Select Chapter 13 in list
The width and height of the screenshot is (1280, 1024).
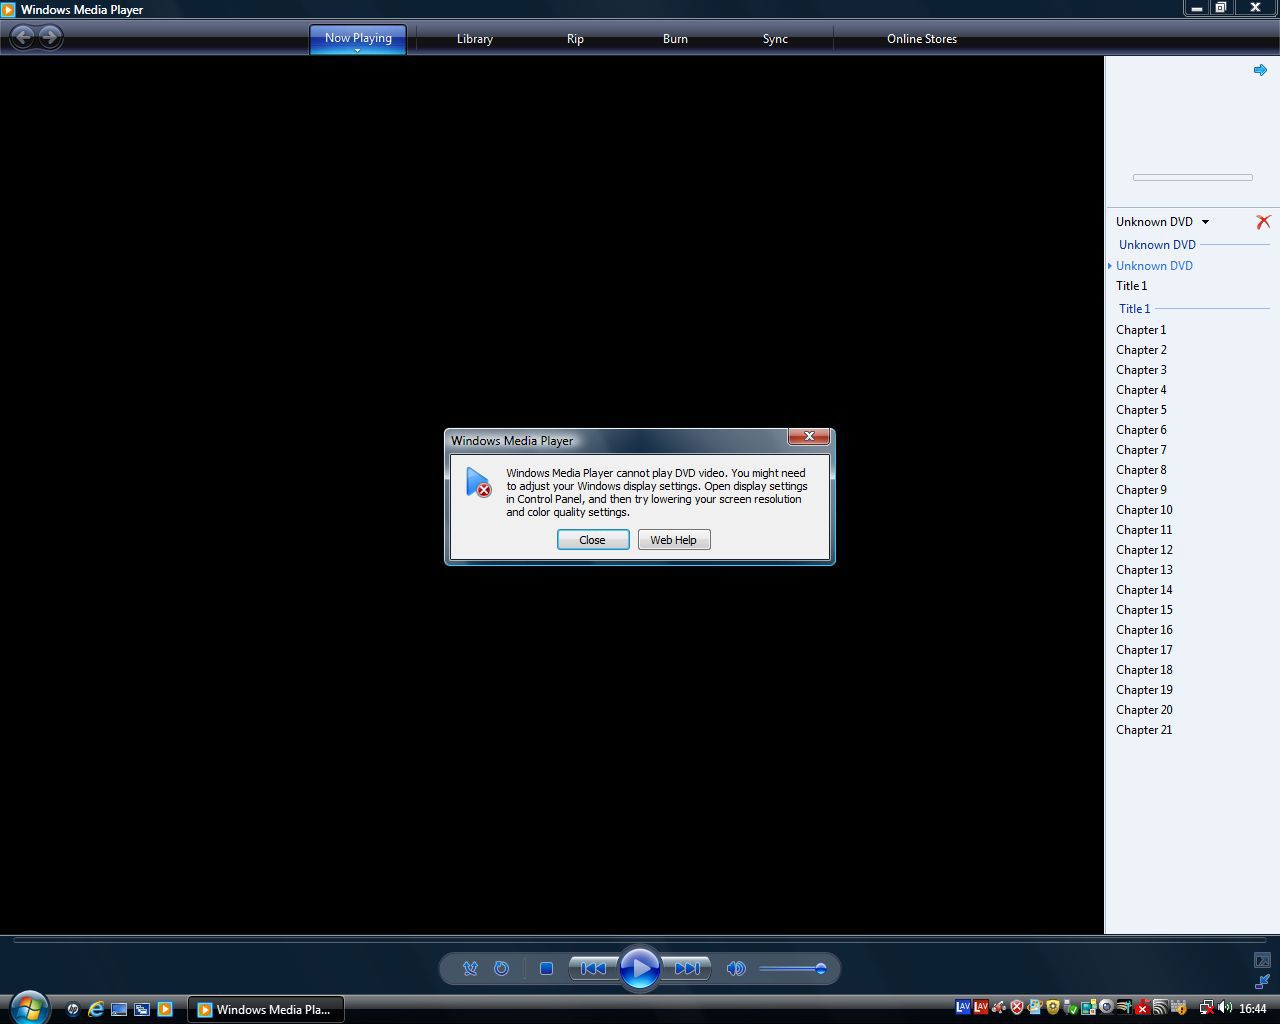[1144, 570]
